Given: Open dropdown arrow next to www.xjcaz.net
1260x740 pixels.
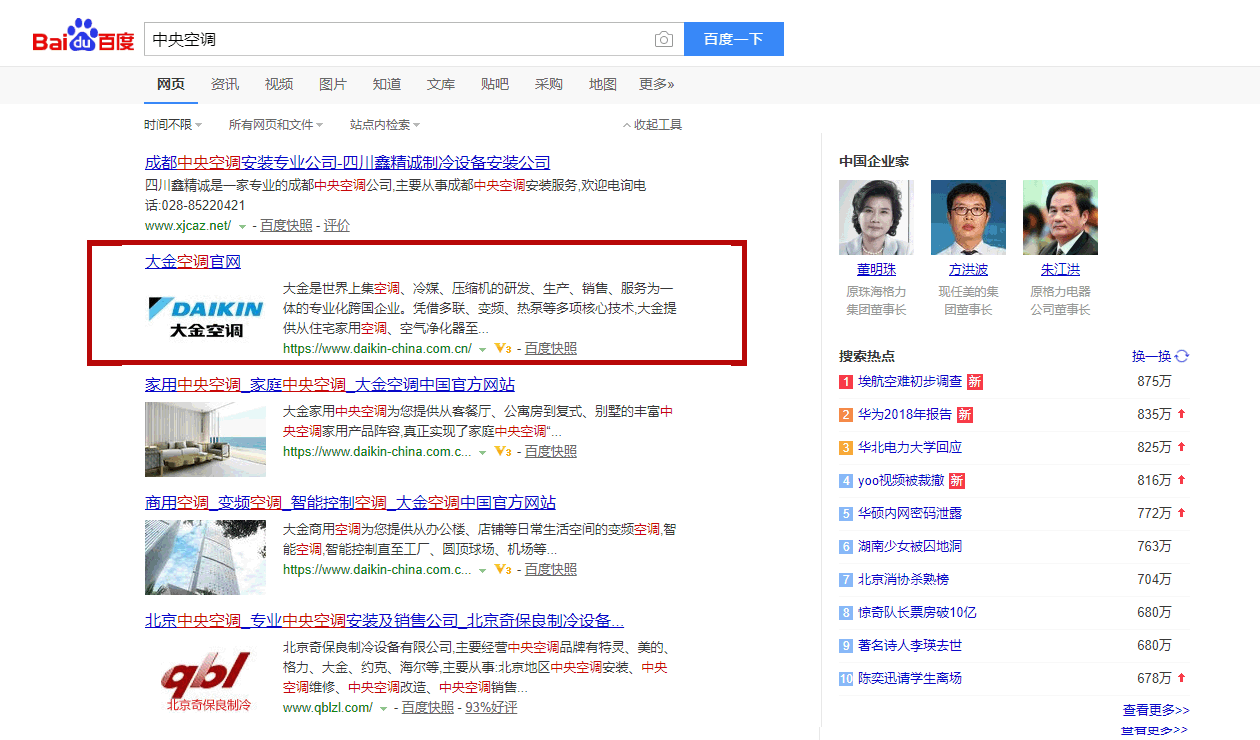Looking at the screenshot, I should click(x=242, y=227).
